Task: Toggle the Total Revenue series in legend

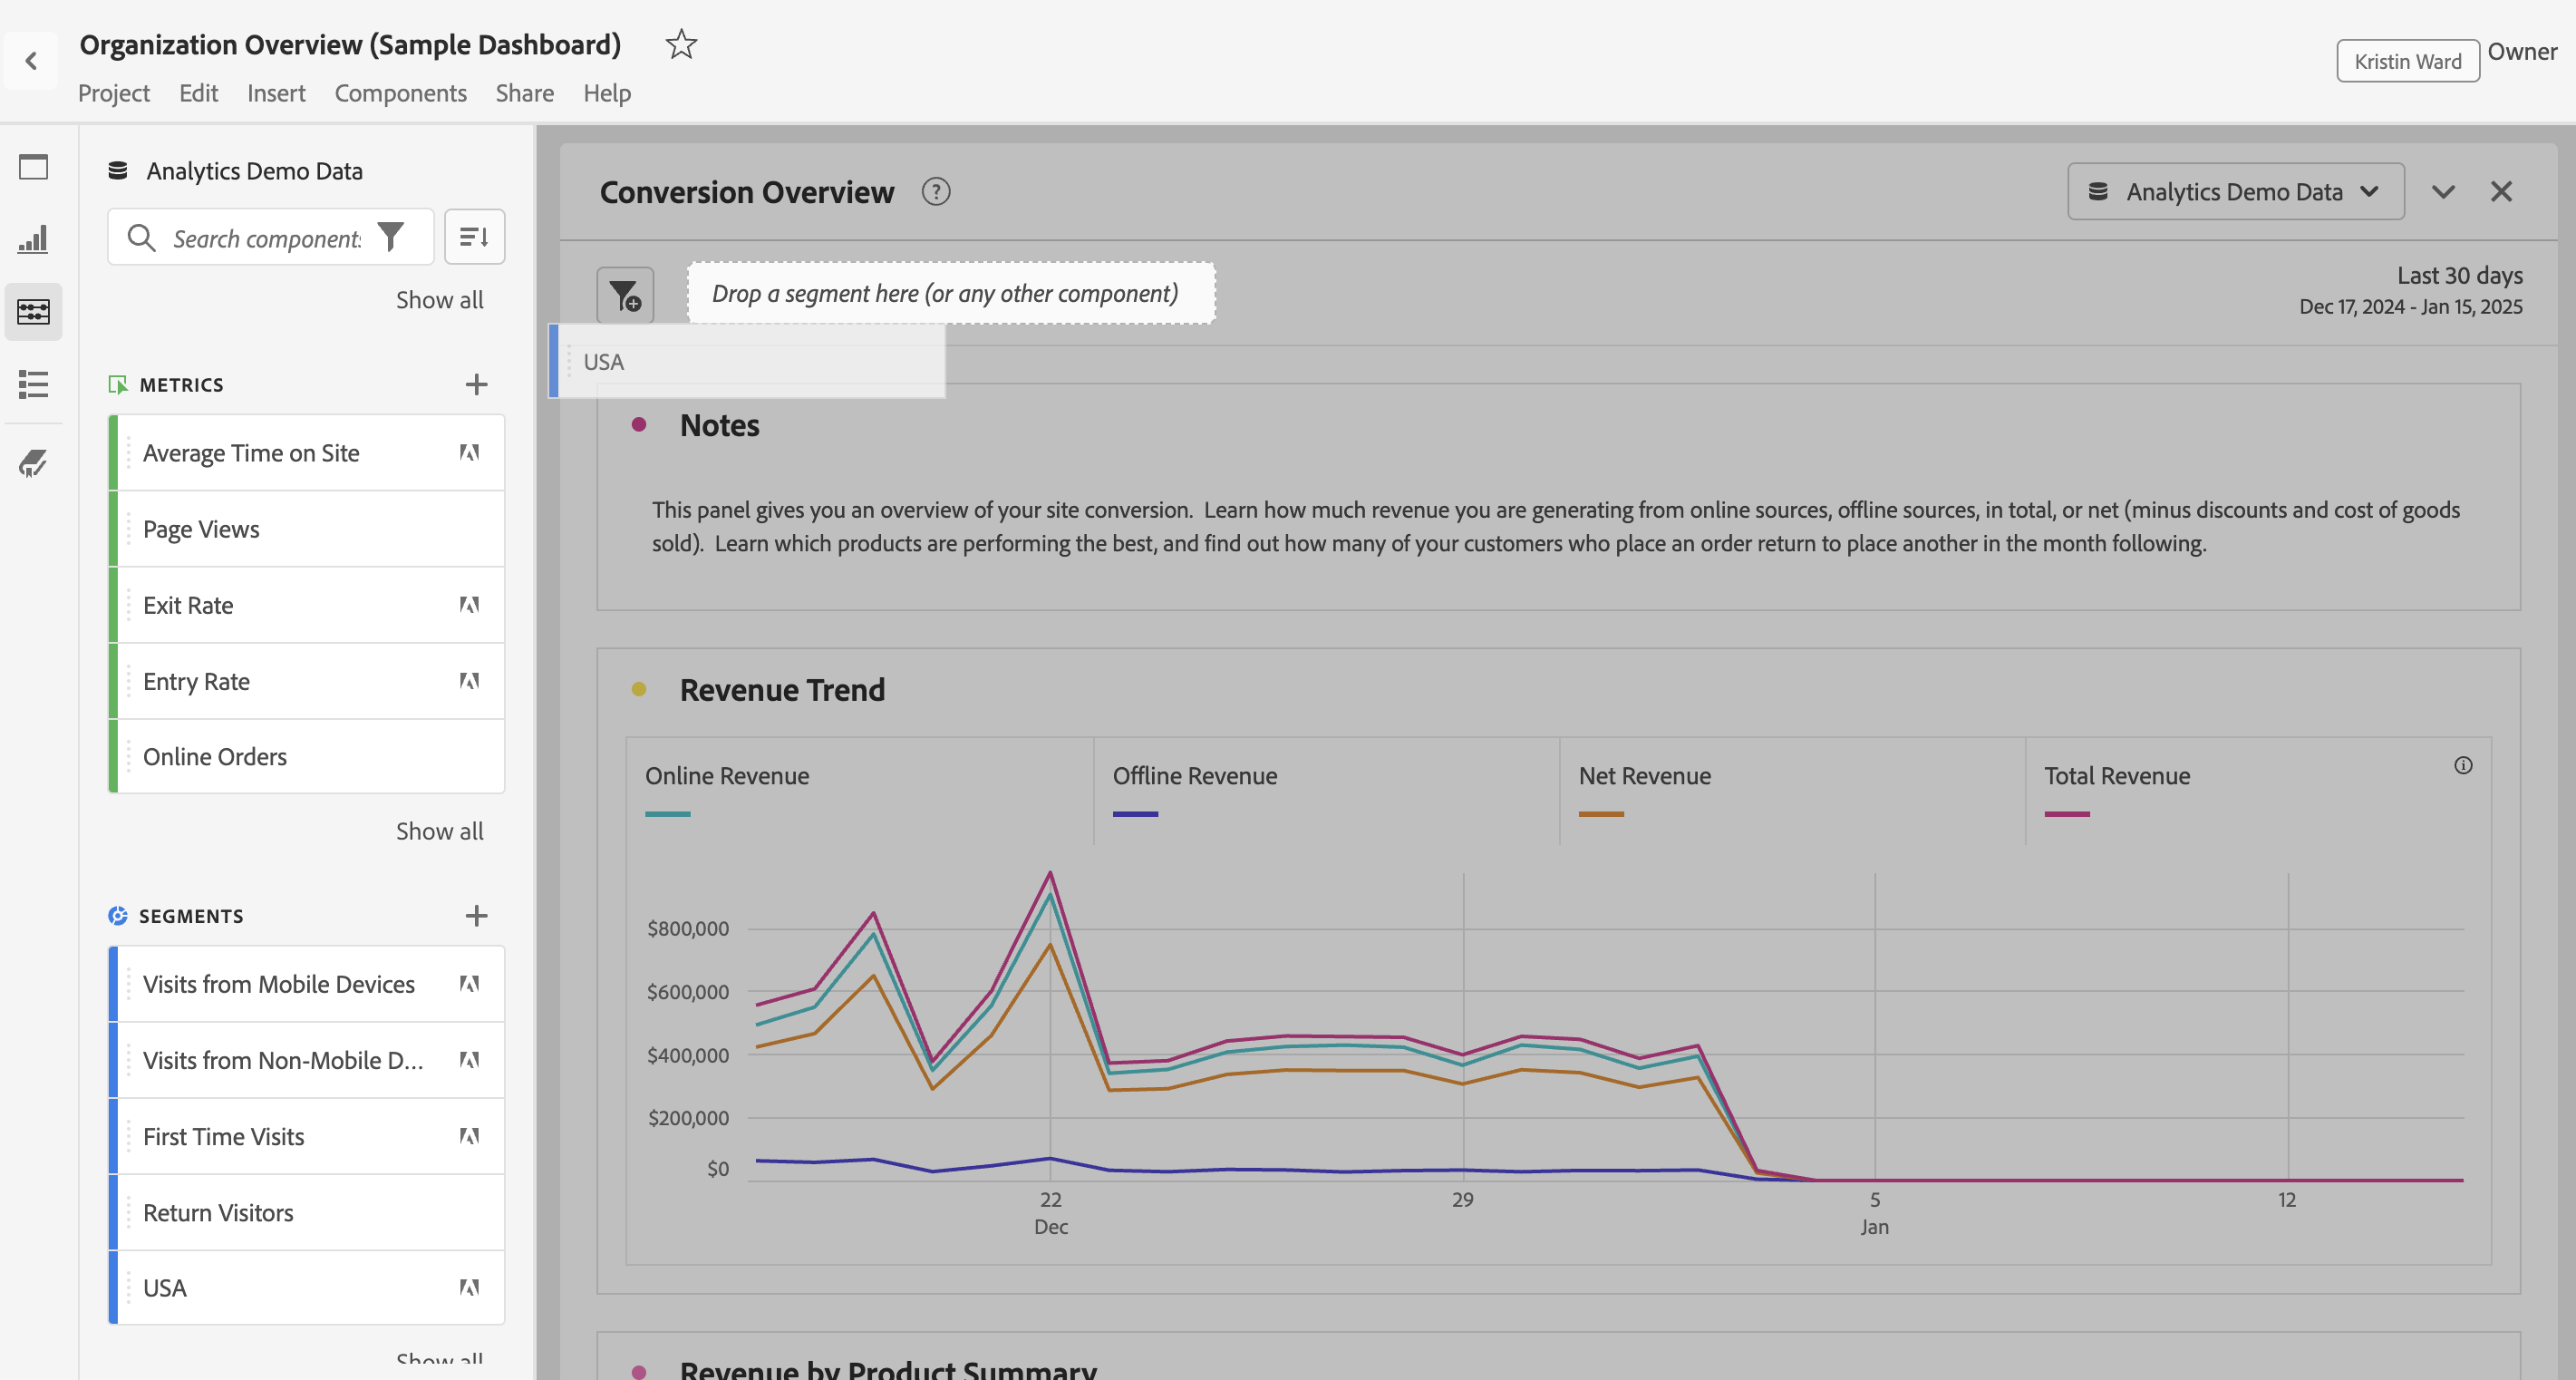Action: 2116,776
